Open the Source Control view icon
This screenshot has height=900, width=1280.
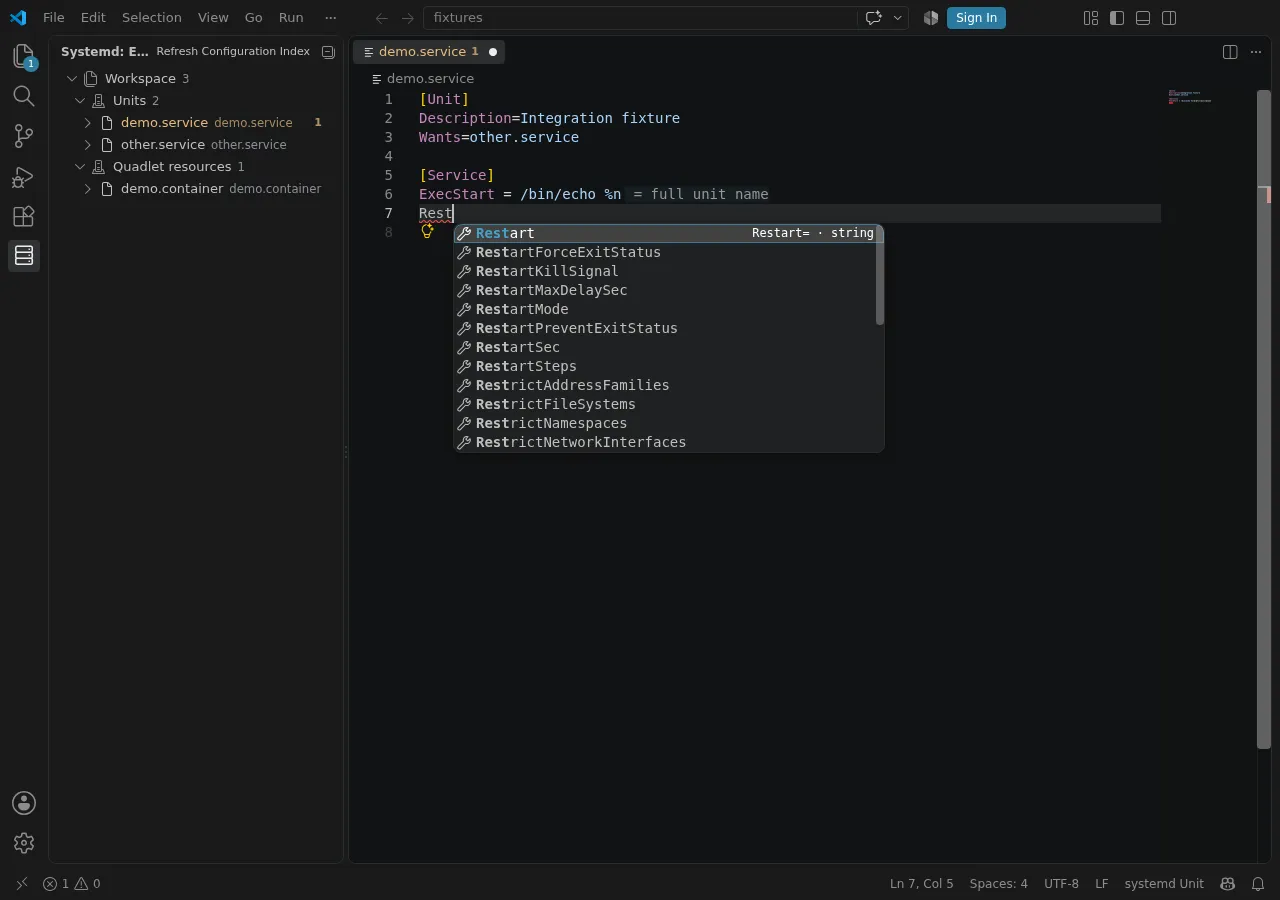coord(24,136)
